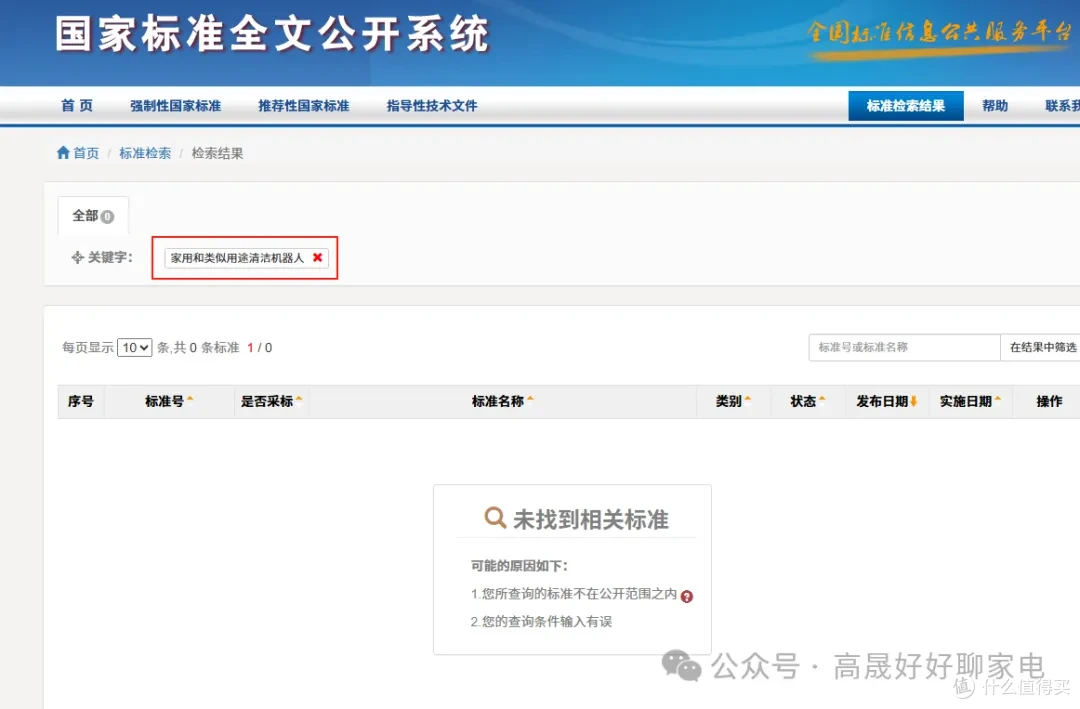
Task: Click the magnifier icon in not-found box
Action: 495,517
